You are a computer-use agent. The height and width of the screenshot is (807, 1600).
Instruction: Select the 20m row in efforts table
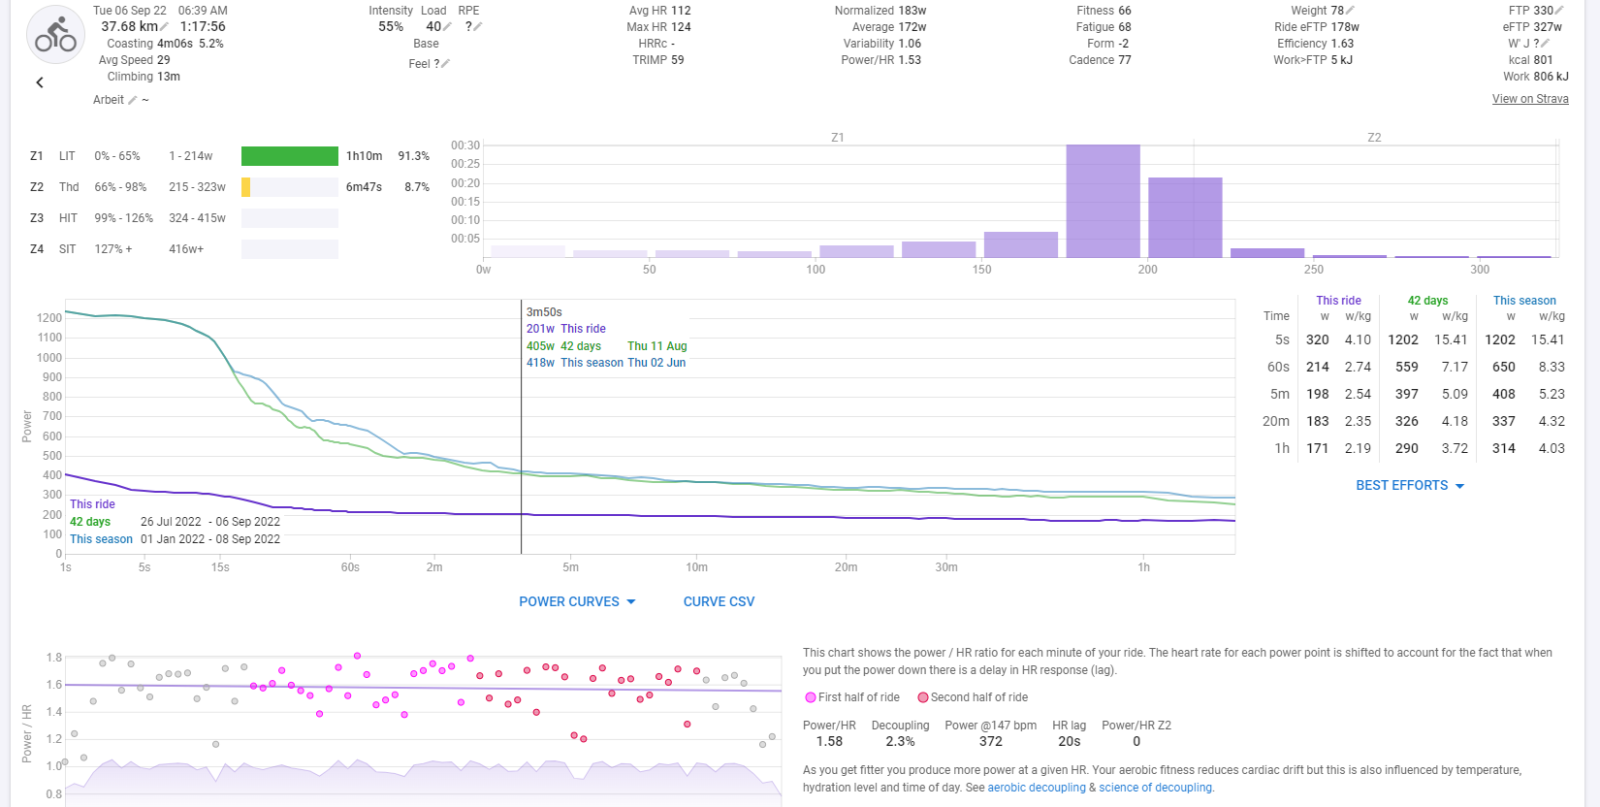click(x=1414, y=421)
